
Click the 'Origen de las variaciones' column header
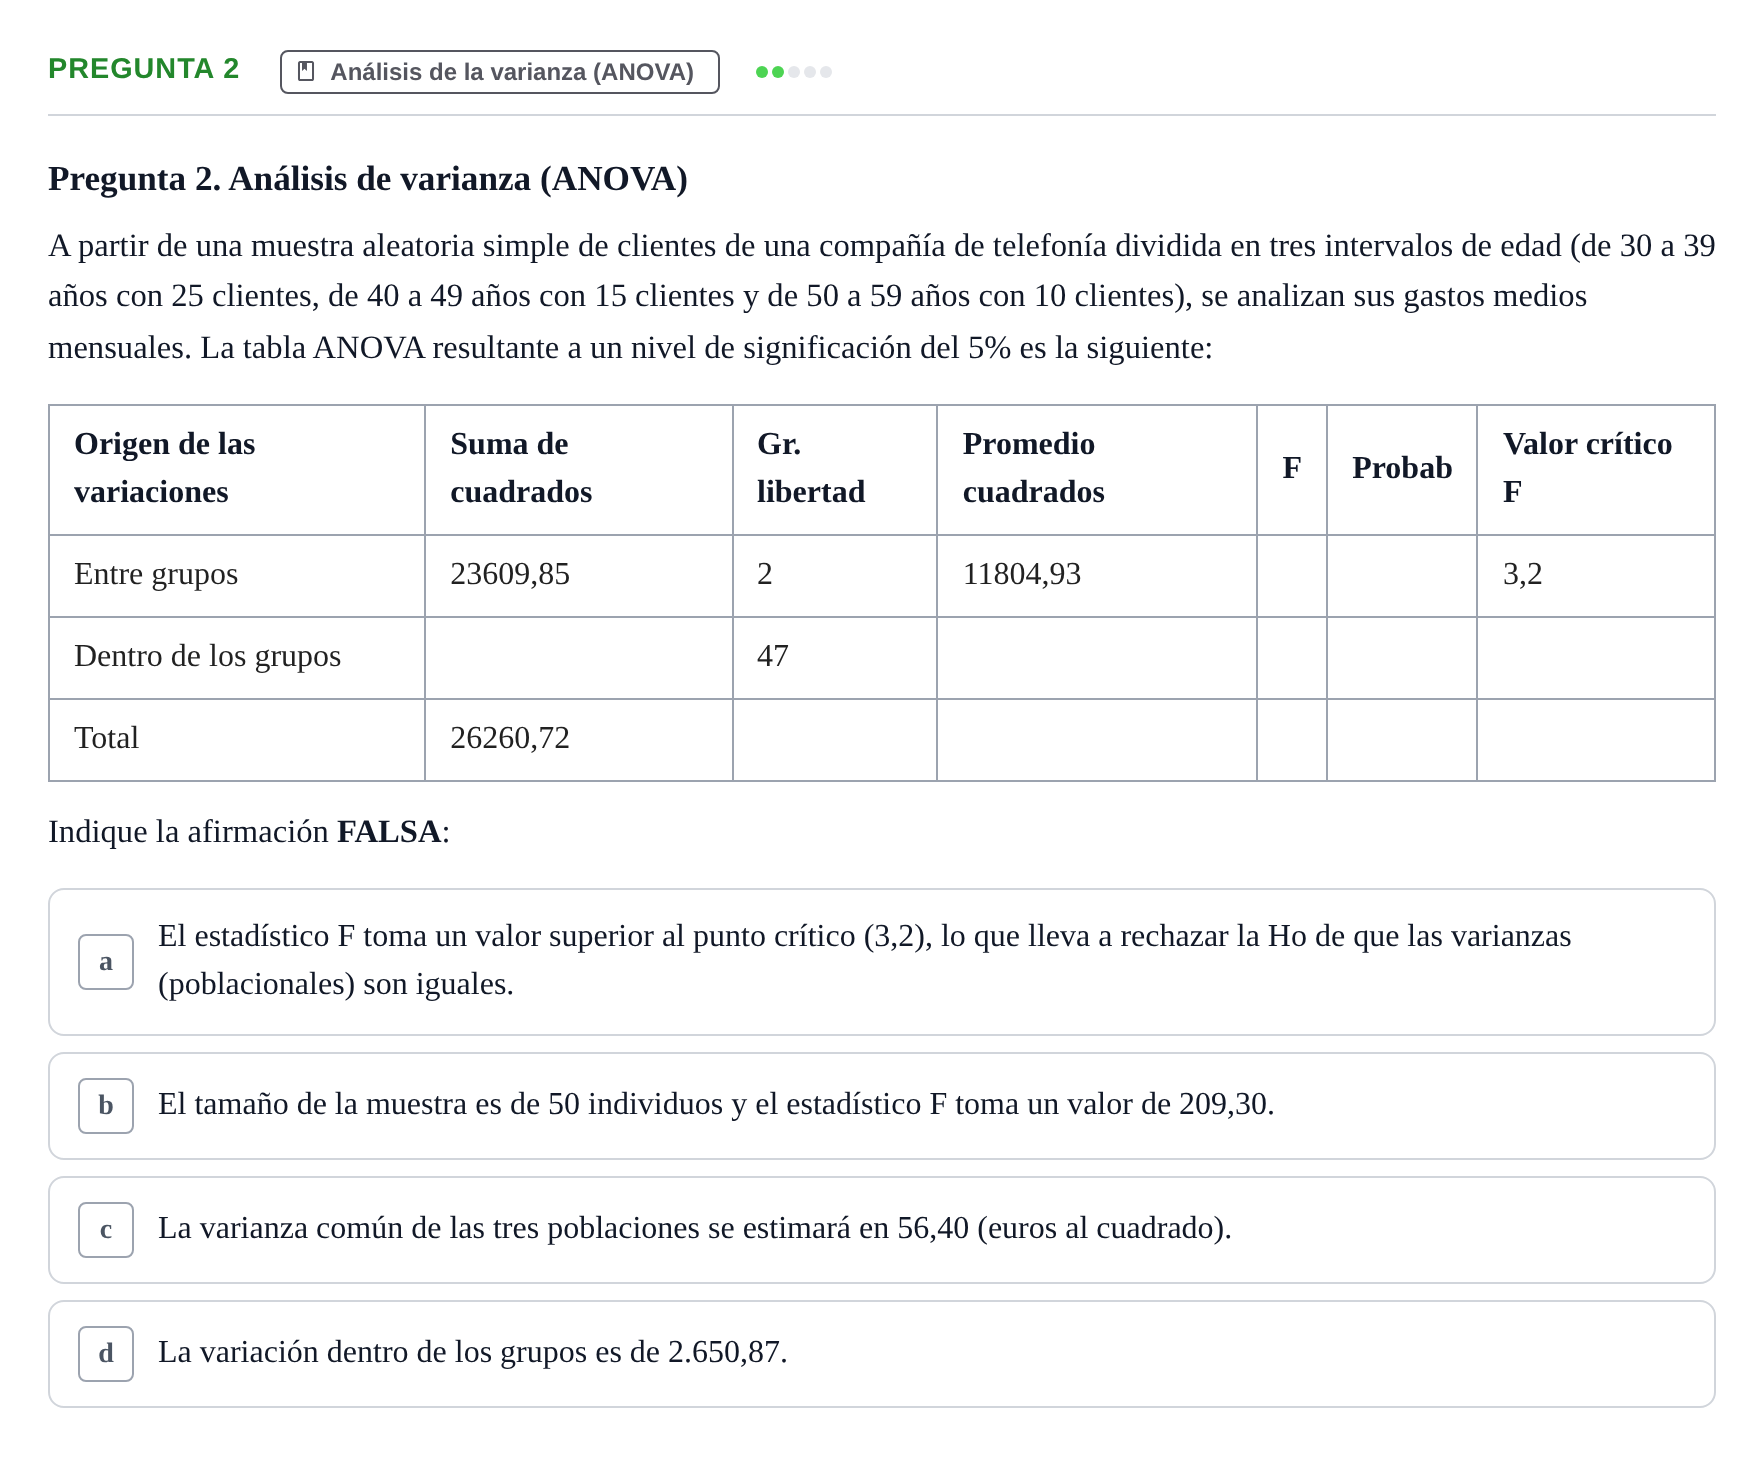[237, 470]
